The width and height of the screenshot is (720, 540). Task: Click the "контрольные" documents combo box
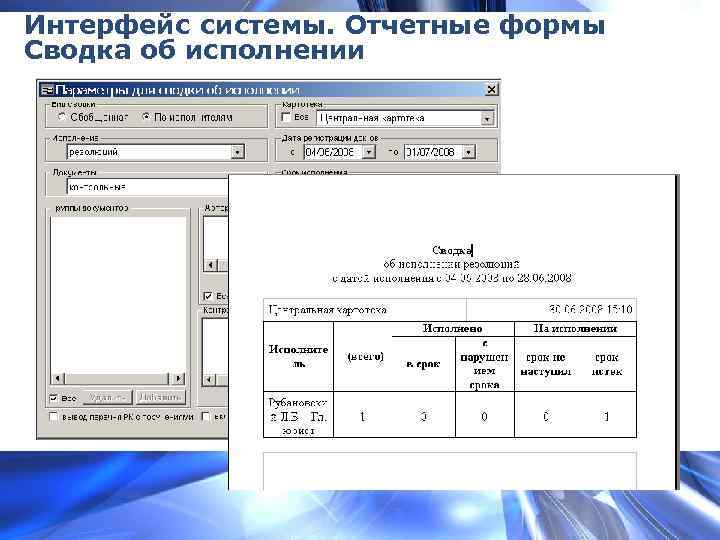coord(147,187)
